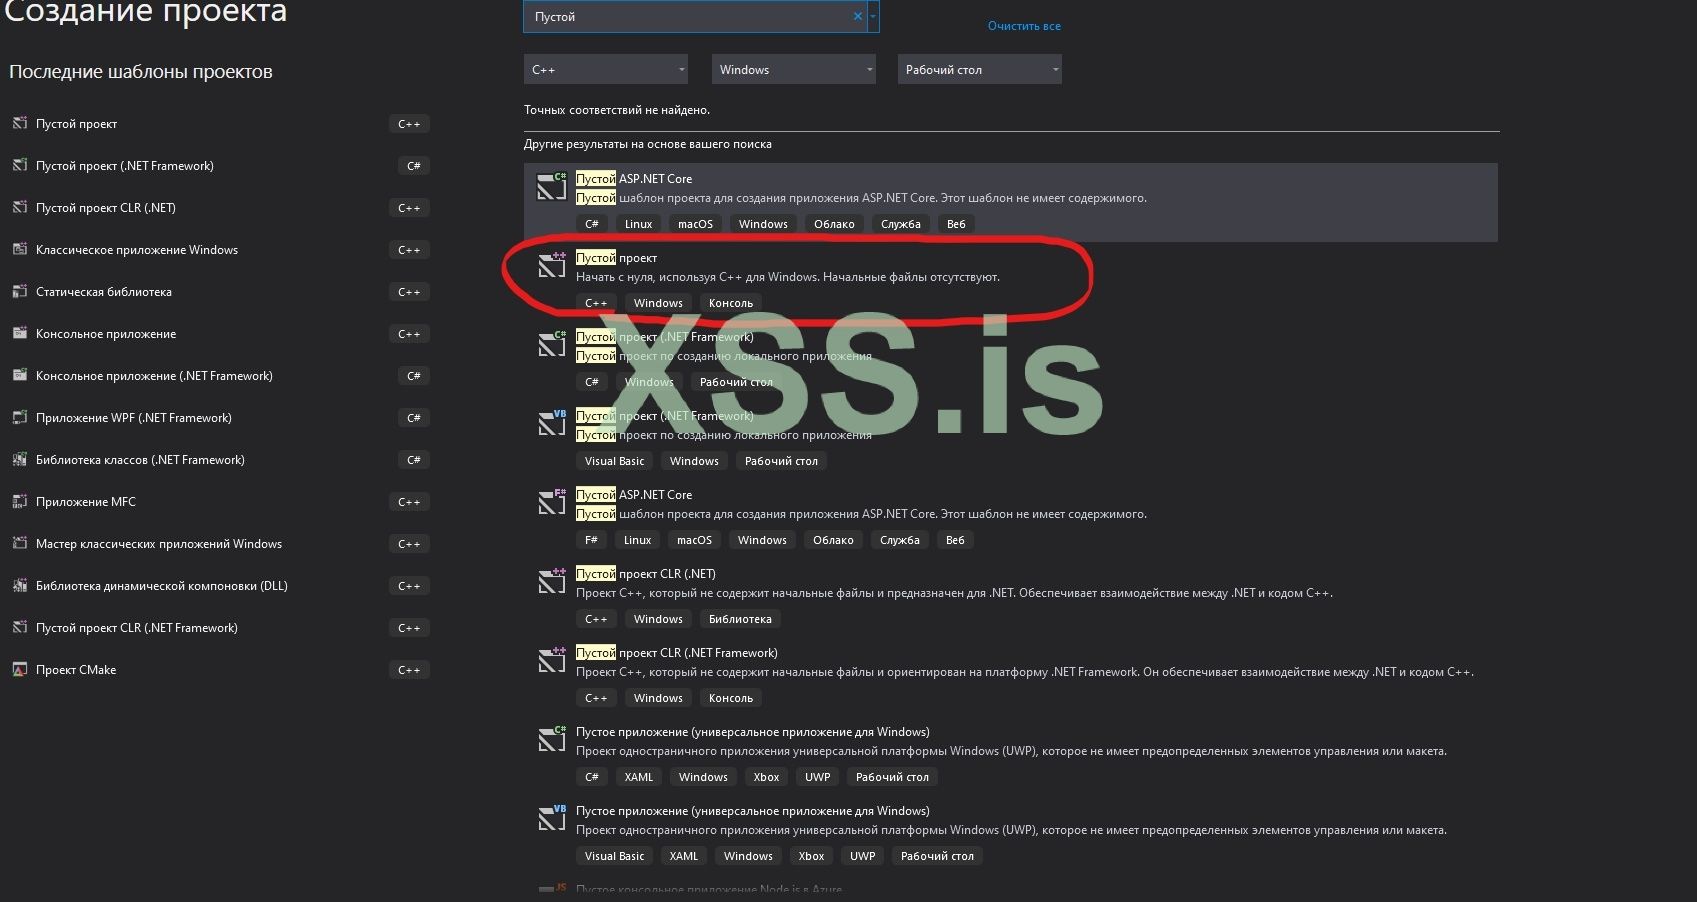Click the C++ Пустой проект search result icon
The height and width of the screenshot is (902, 1697).
coord(552,265)
